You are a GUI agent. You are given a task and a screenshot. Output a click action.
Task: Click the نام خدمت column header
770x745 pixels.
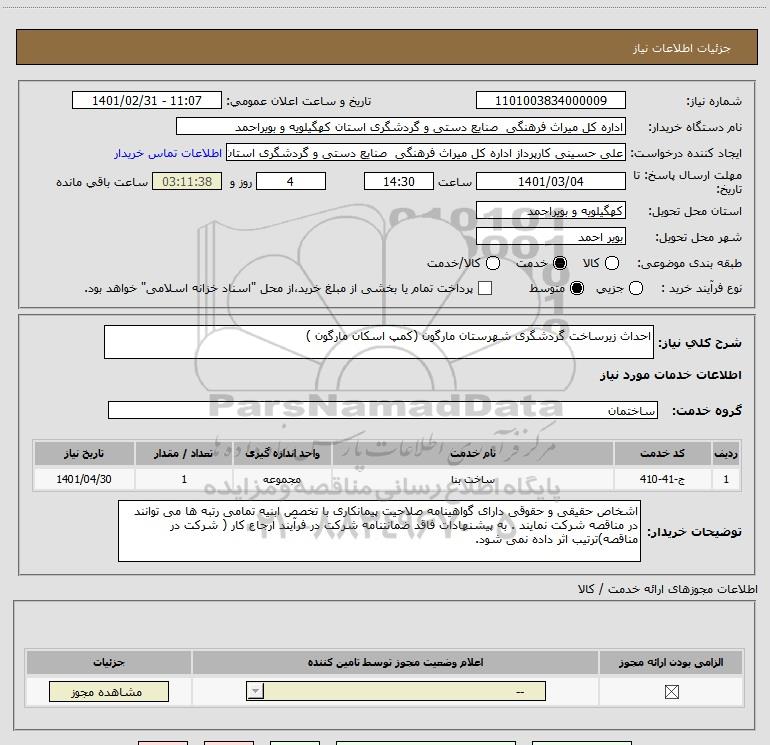tap(472, 453)
